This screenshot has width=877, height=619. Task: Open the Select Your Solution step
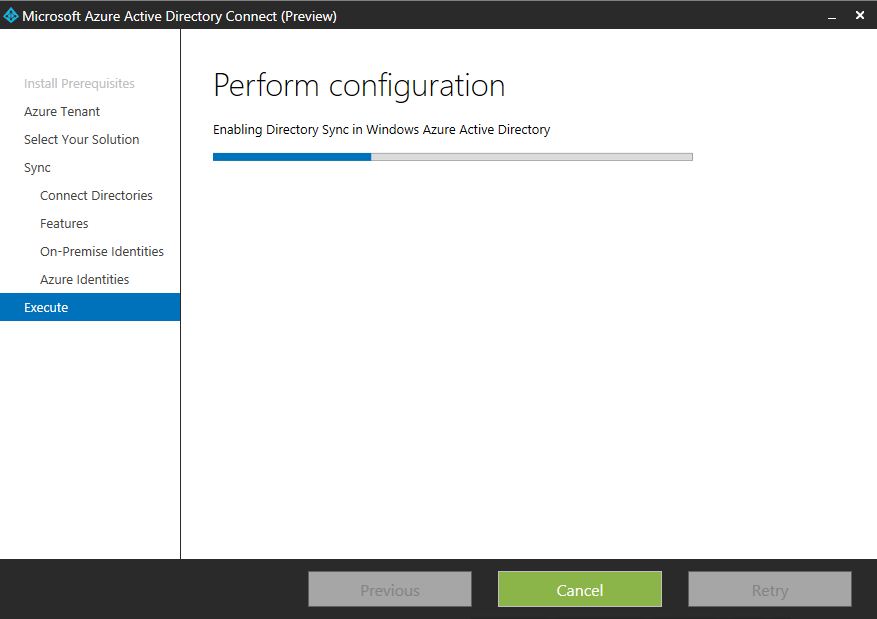(81, 140)
